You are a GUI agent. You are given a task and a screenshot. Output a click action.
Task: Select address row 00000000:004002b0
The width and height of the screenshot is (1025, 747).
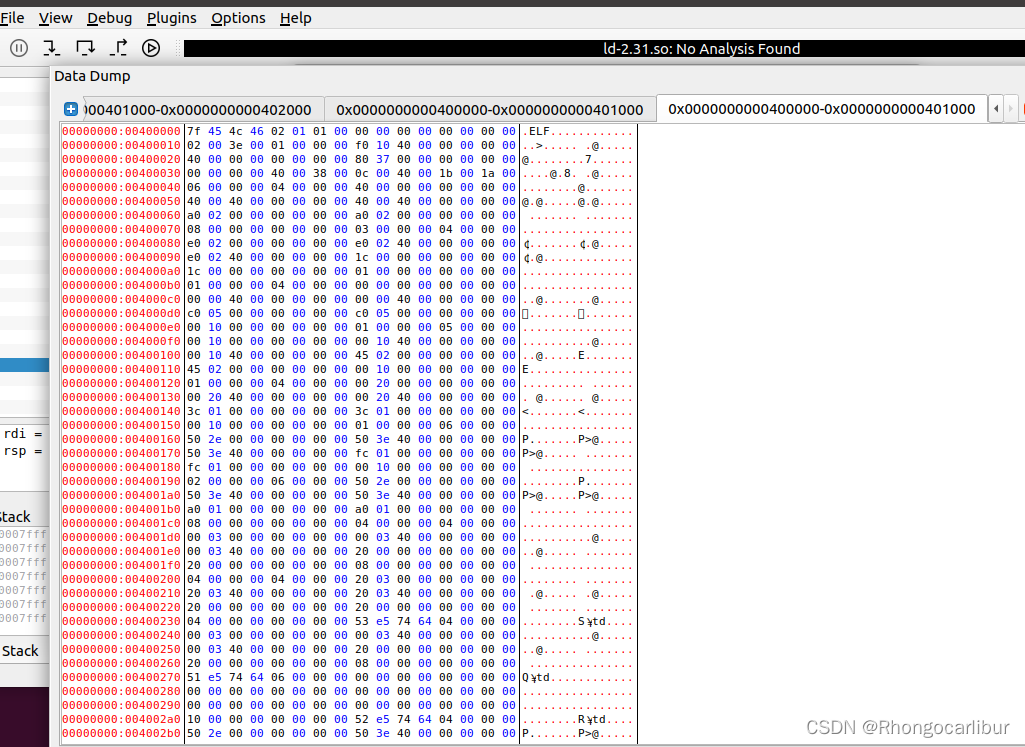tap(122, 733)
